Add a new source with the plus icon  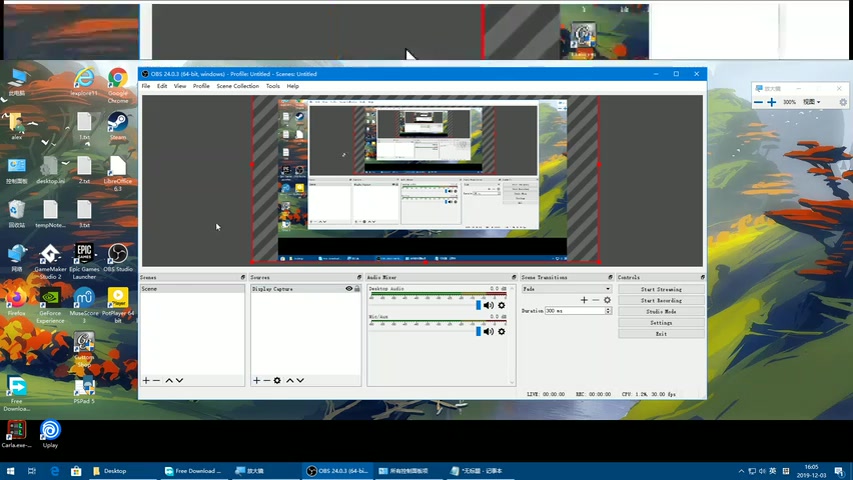256,380
